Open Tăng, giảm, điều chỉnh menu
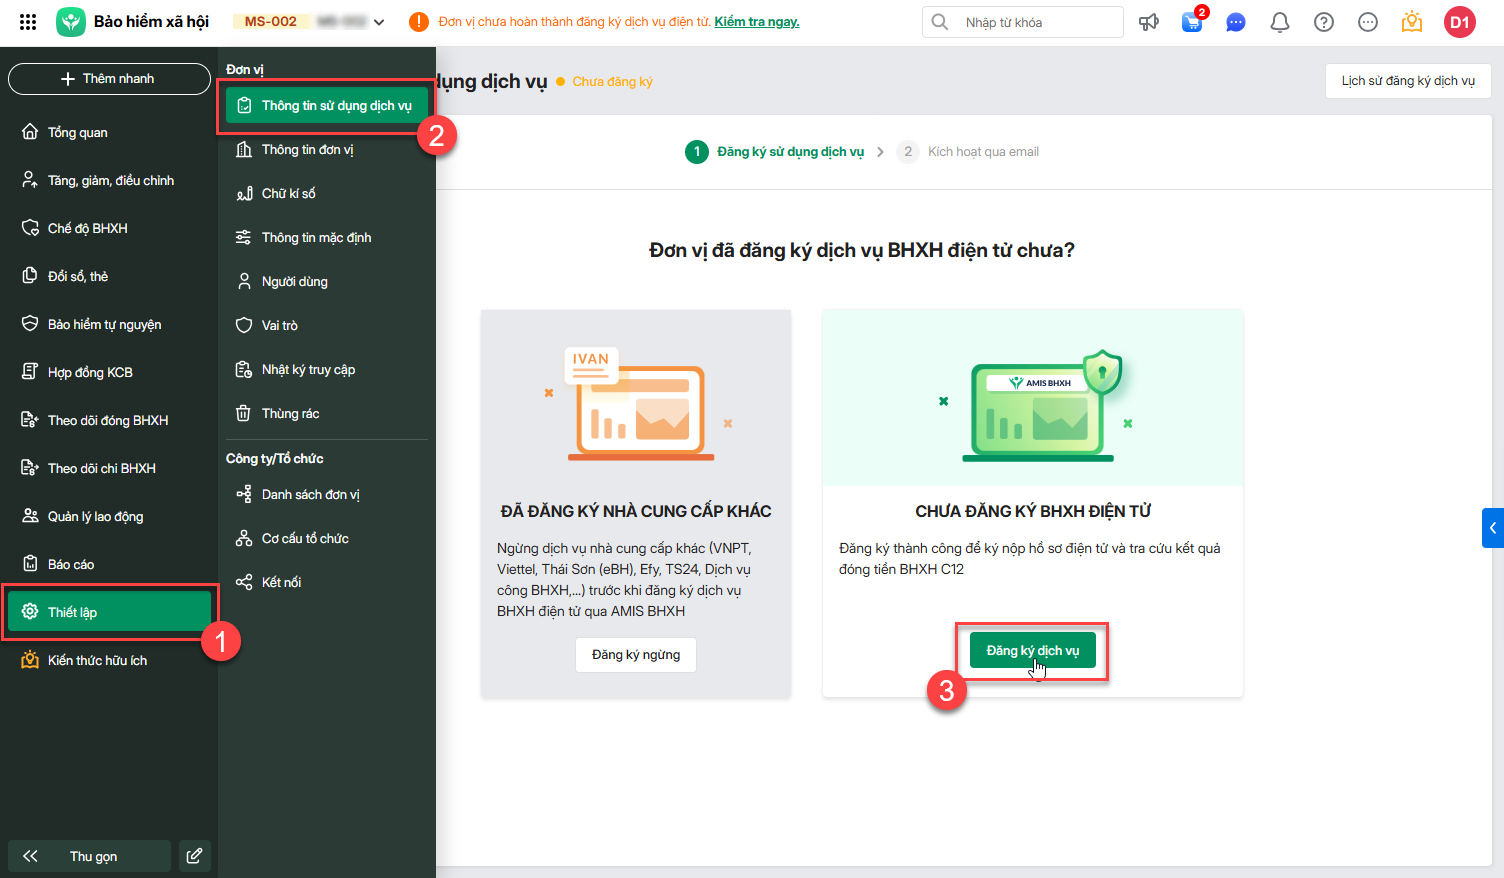The image size is (1504, 878). tap(109, 180)
